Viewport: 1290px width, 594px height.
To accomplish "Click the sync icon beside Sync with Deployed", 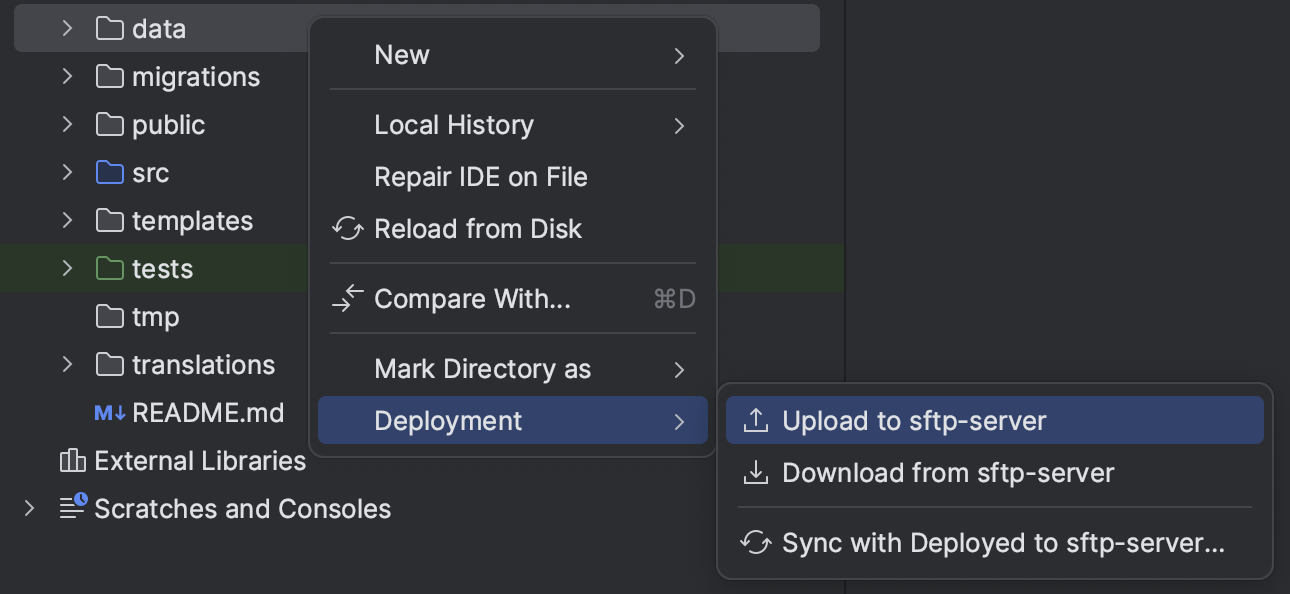I will coord(757,542).
